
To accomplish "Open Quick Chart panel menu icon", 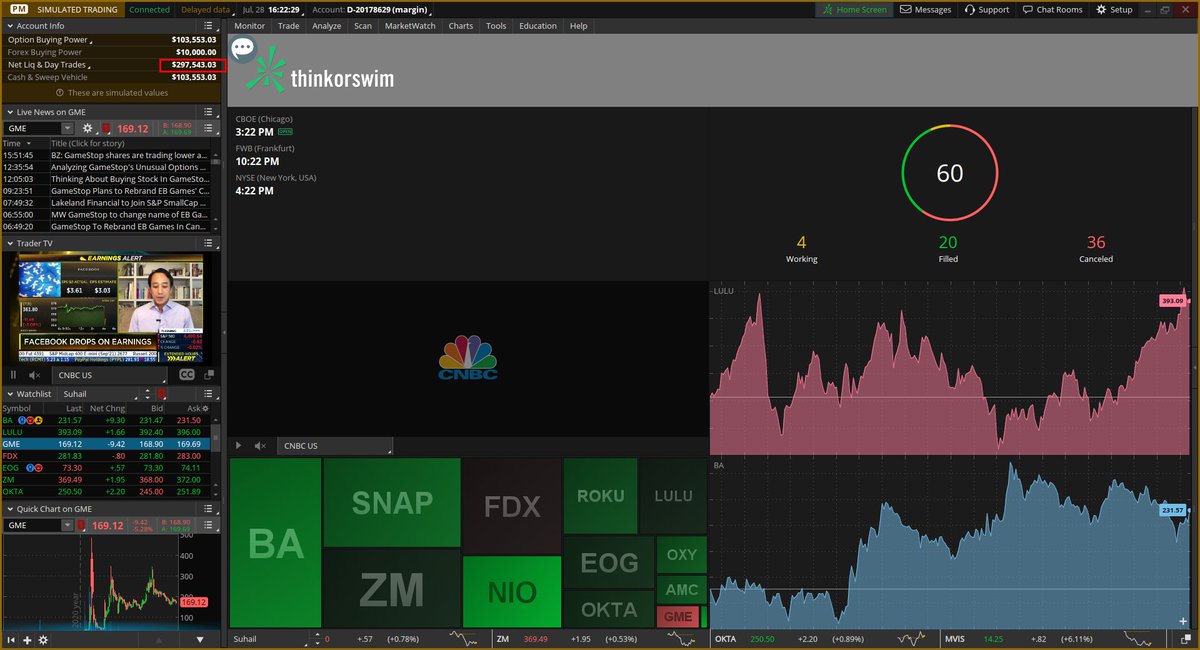I will click(208, 509).
